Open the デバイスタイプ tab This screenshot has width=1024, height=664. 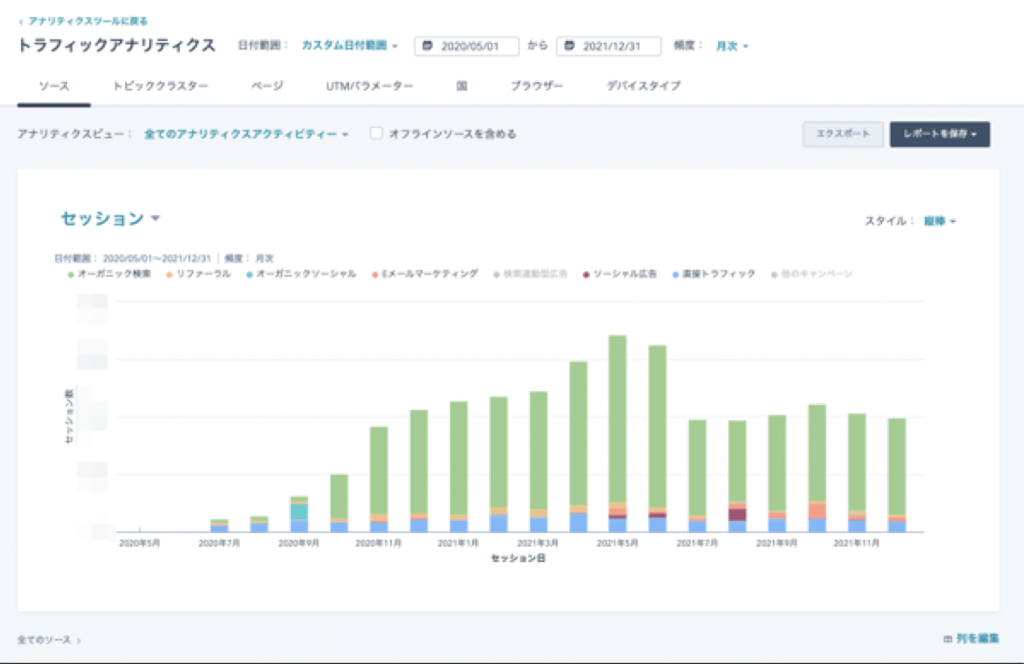click(644, 86)
